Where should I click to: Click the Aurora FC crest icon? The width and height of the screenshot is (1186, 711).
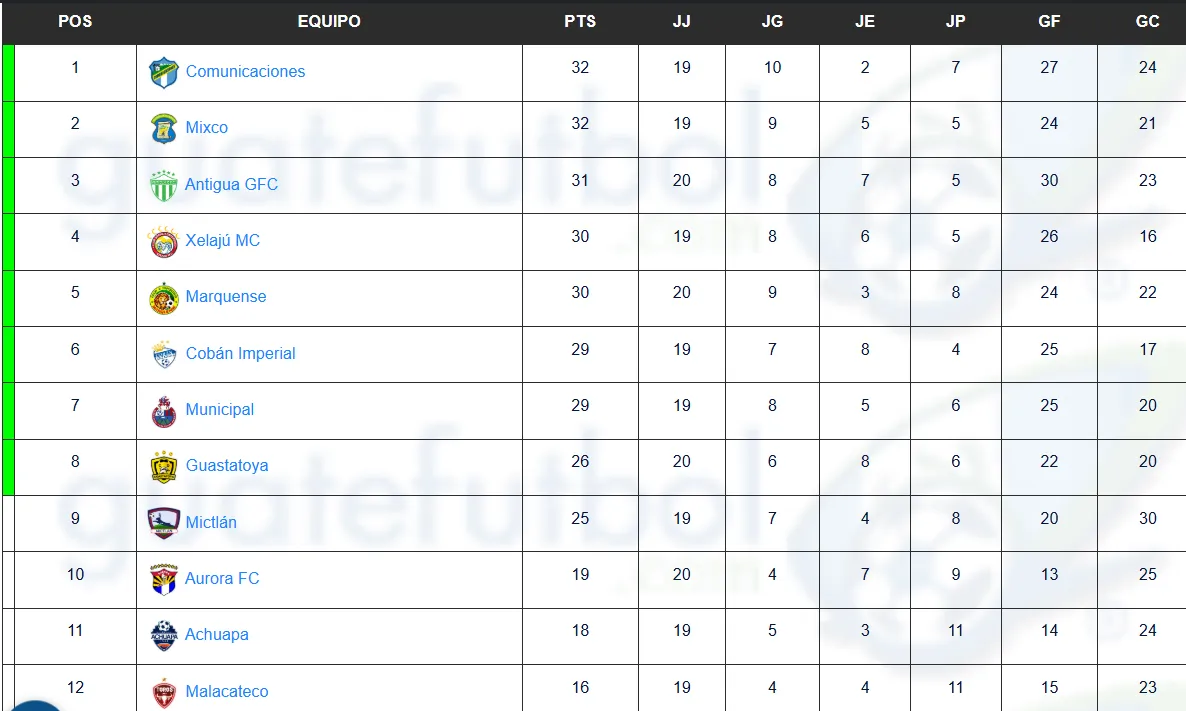click(x=163, y=579)
